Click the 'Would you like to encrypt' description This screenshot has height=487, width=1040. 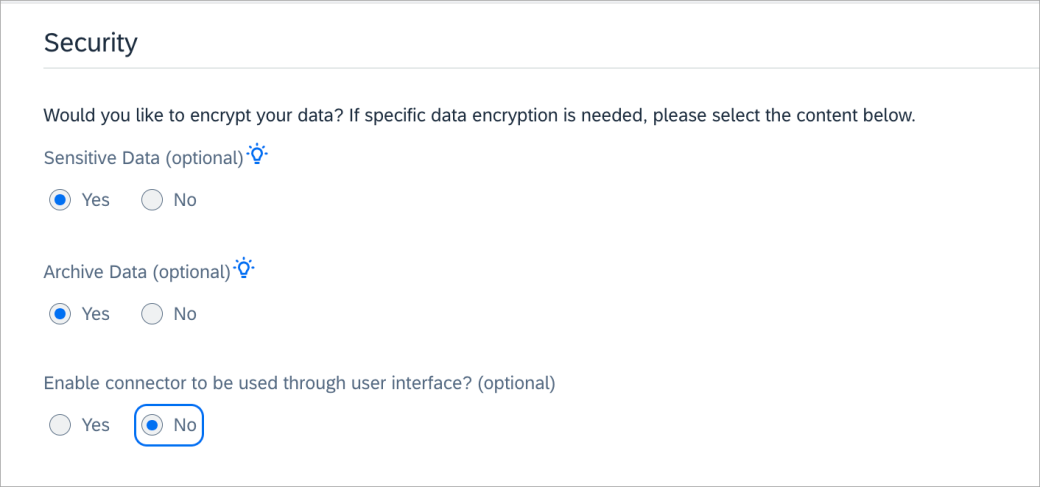[x=480, y=116]
